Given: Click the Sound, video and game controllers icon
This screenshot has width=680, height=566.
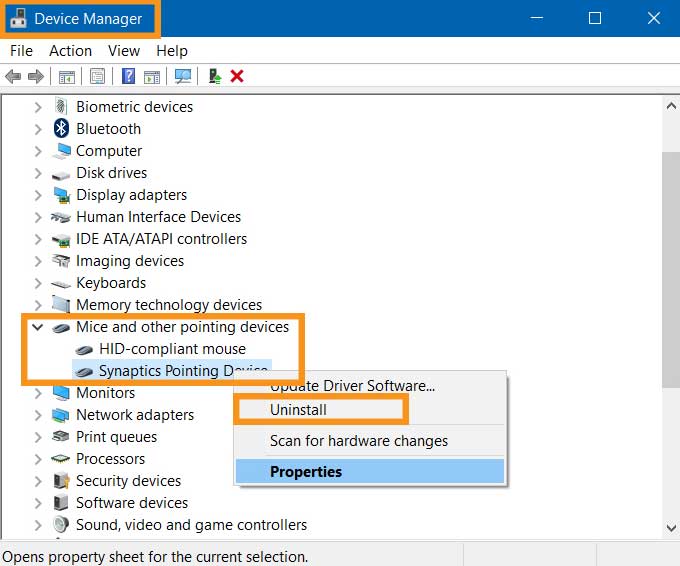Looking at the screenshot, I should (x=61, y=524).
